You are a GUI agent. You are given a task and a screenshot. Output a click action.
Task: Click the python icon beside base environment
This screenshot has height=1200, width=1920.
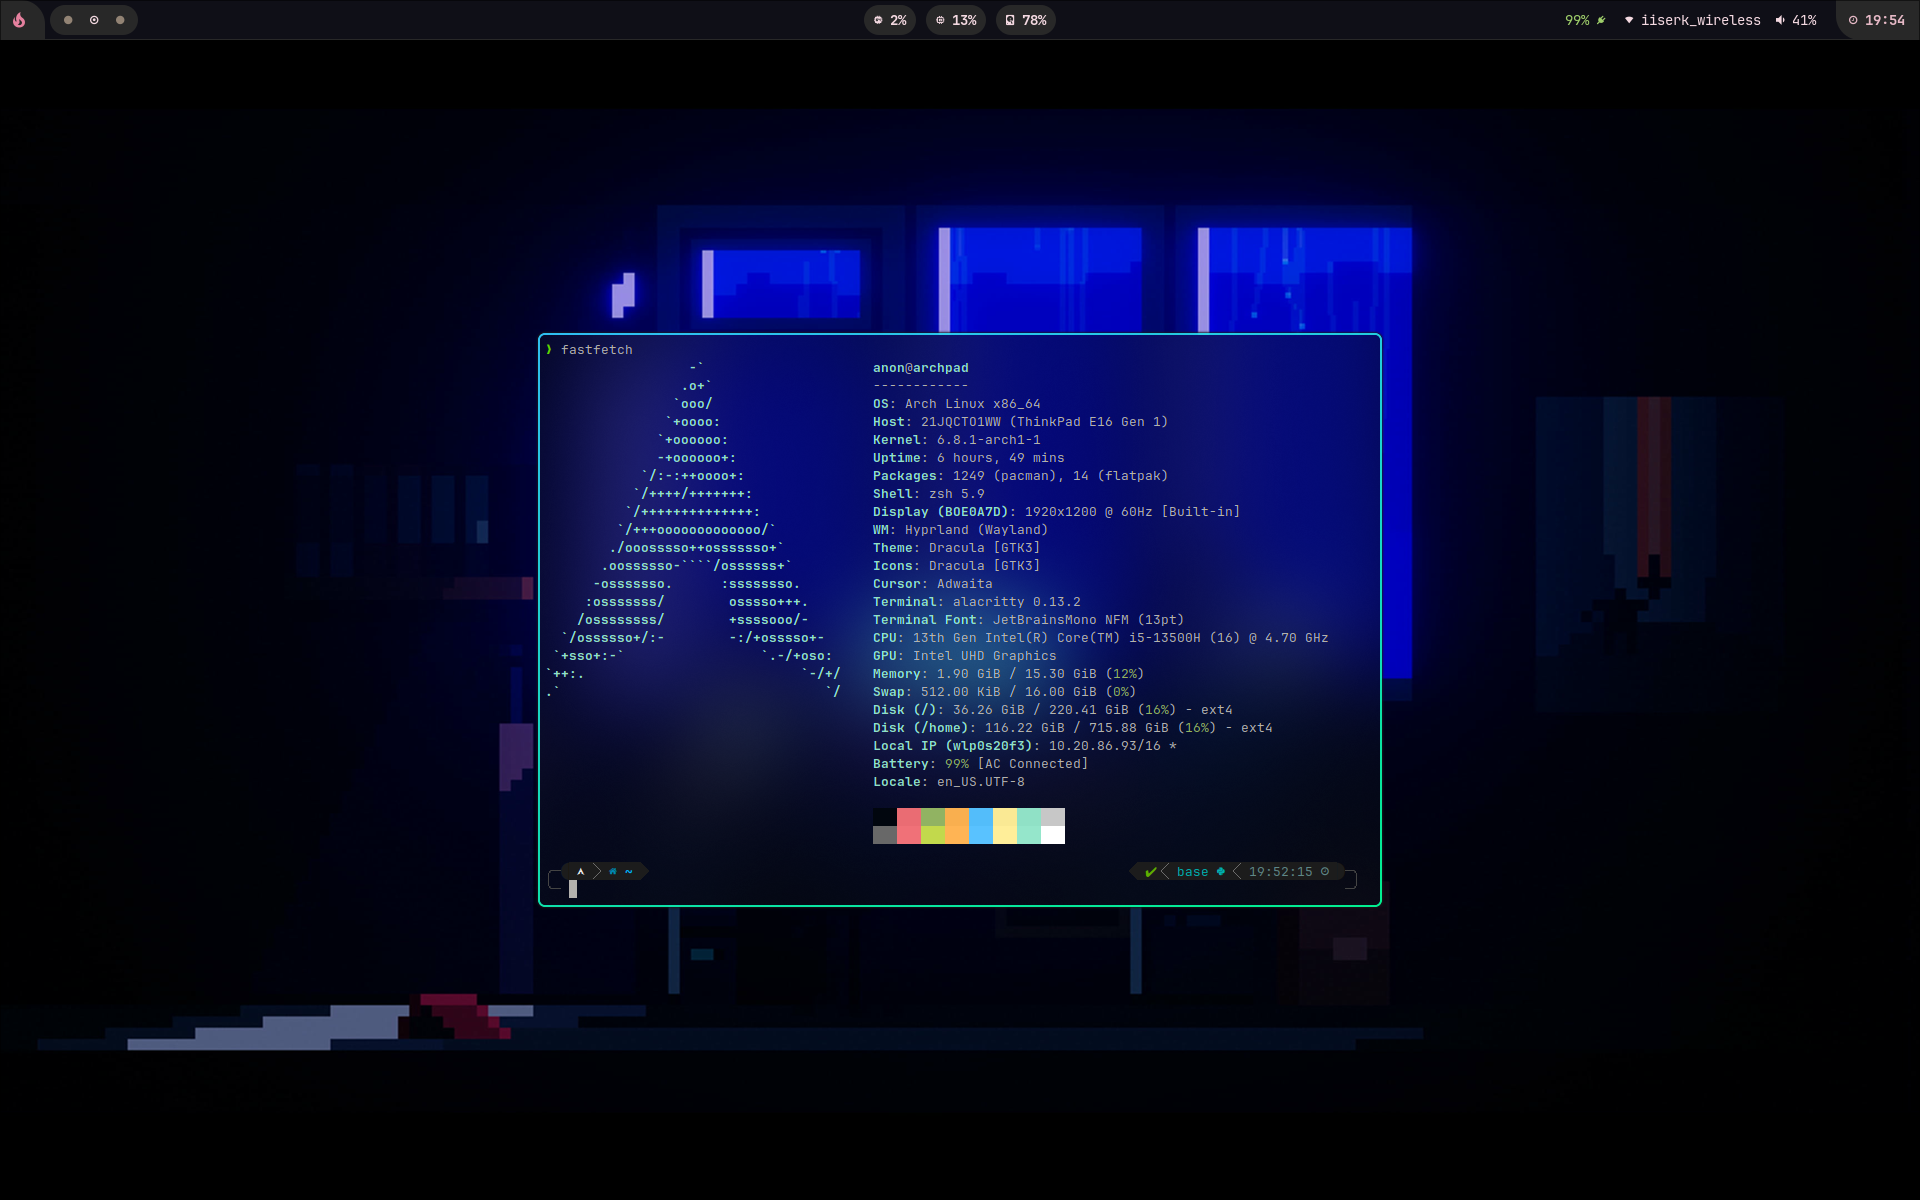click(x=1220, y=871)
